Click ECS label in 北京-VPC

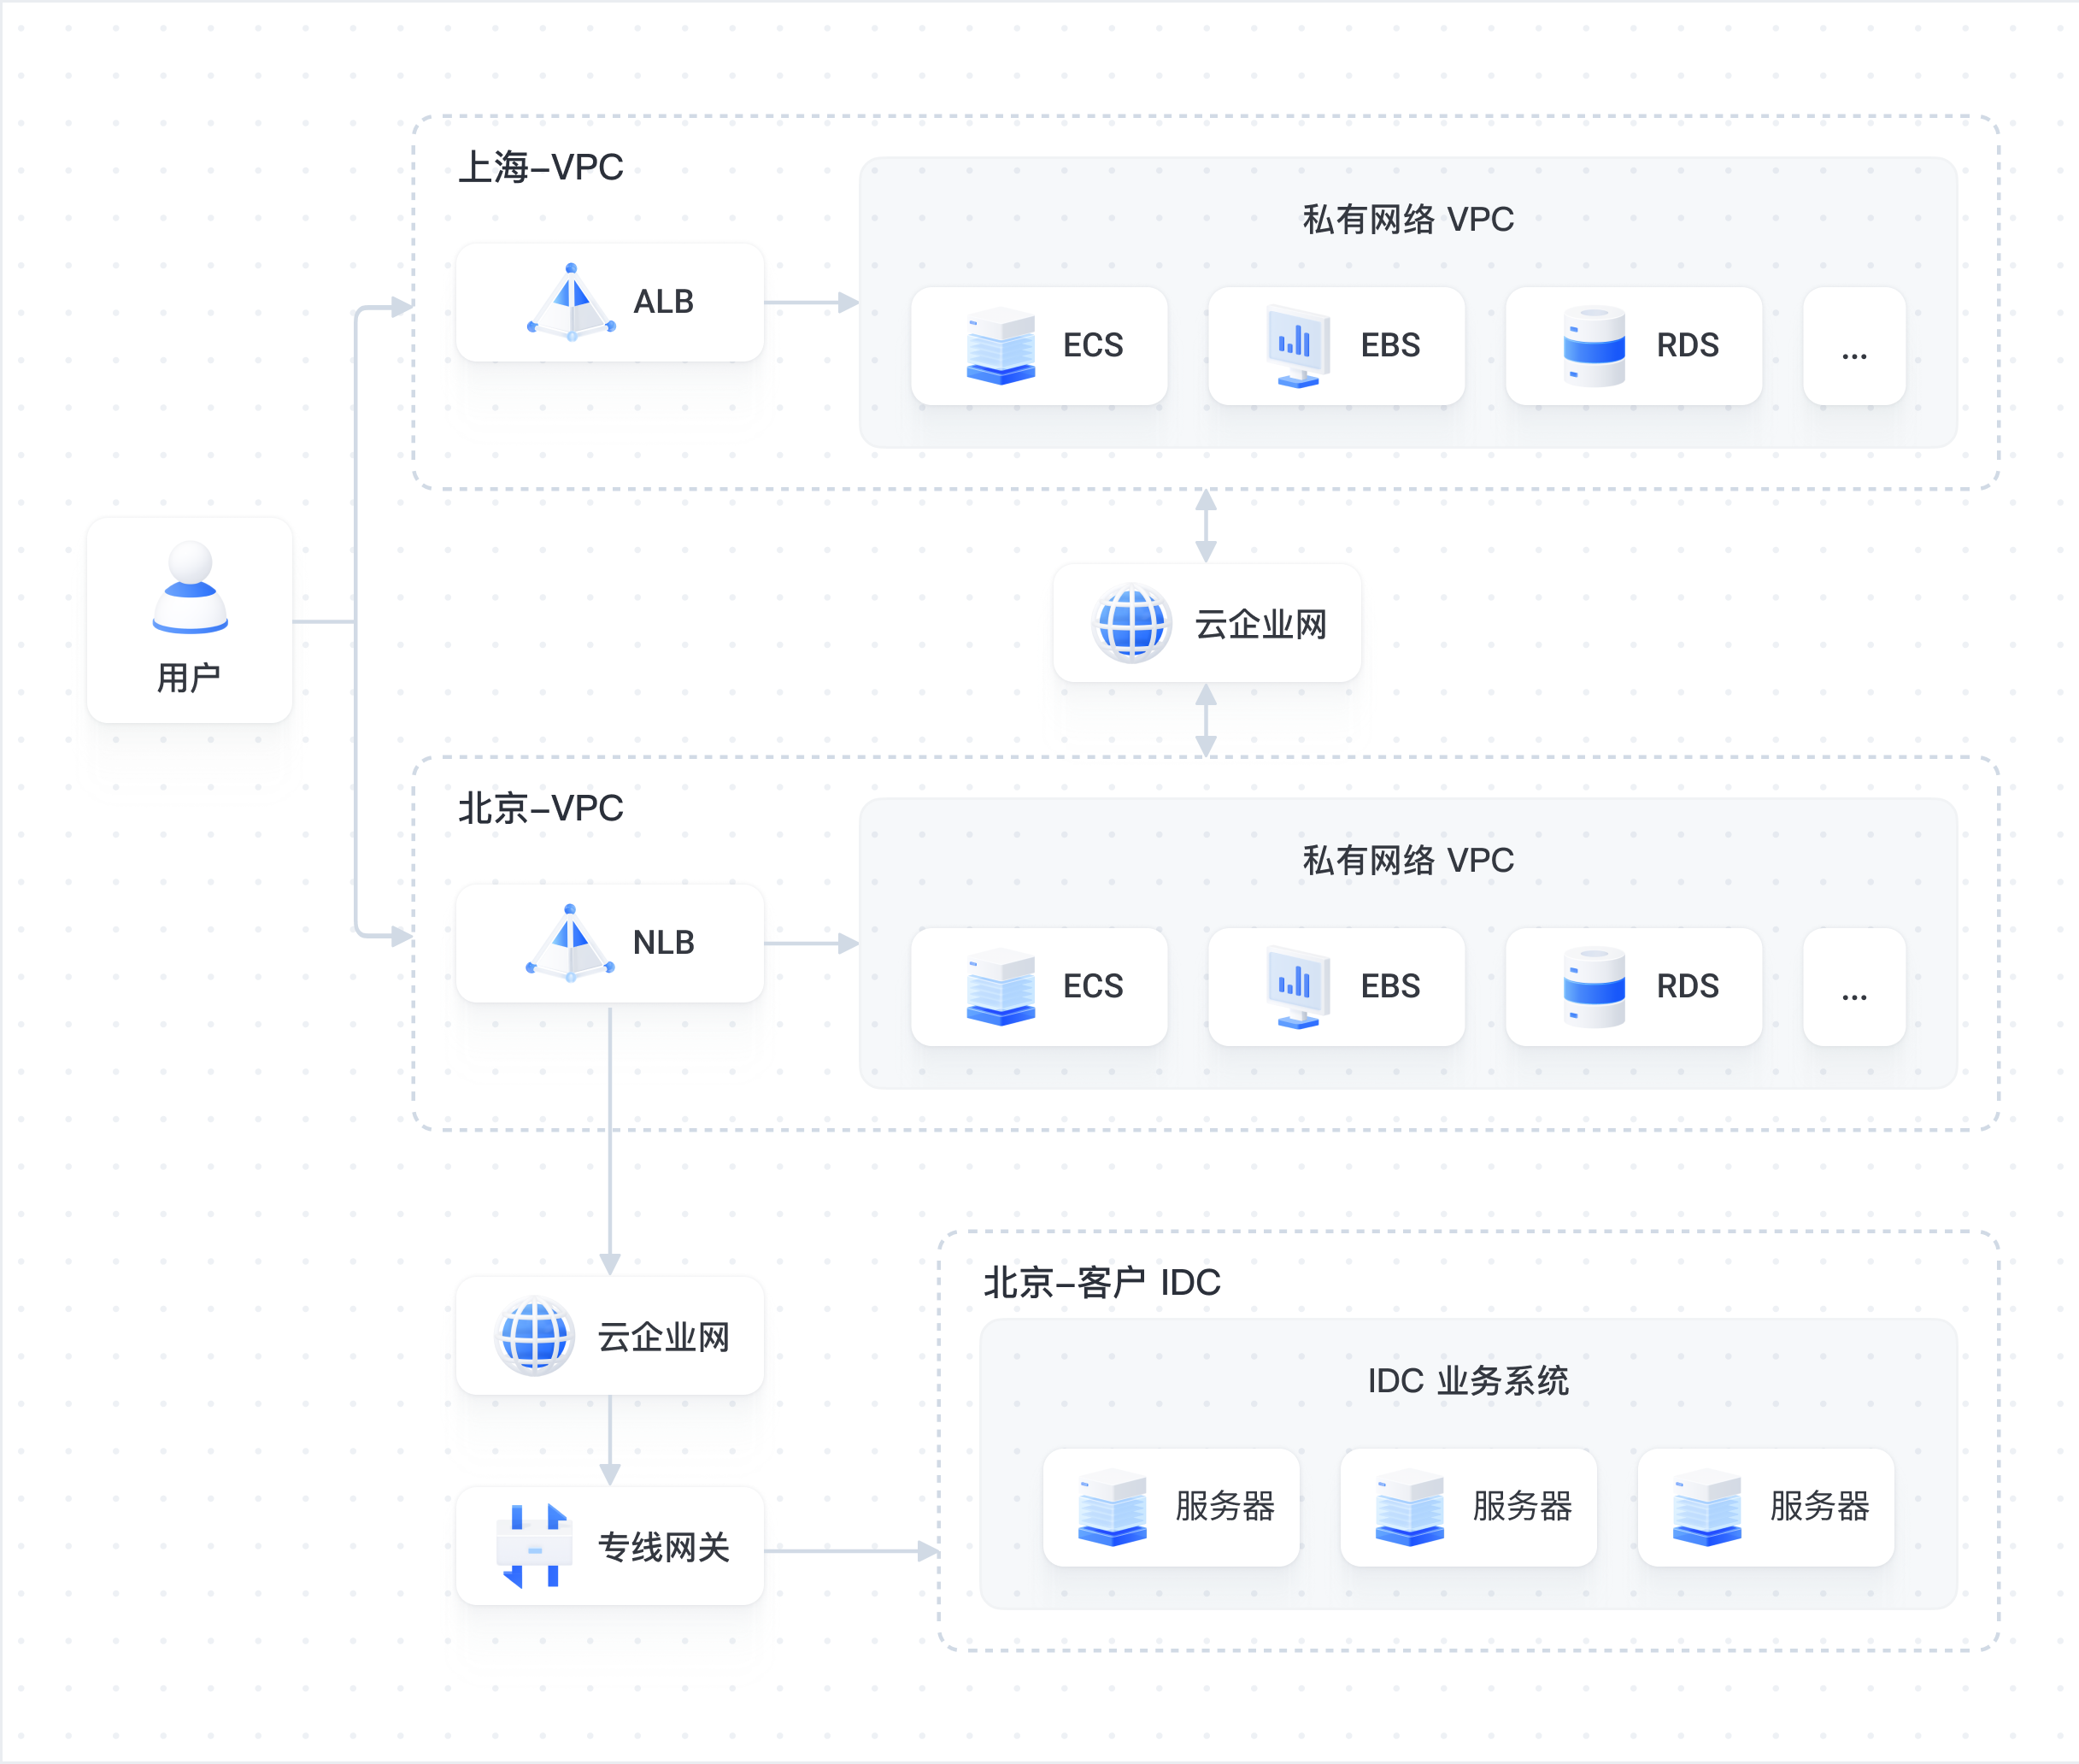(x=1093, y=987)
